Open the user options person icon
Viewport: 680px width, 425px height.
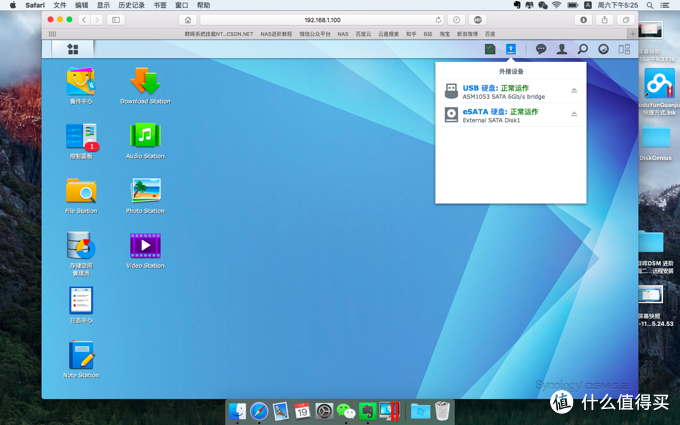click(x=562, y=49)
